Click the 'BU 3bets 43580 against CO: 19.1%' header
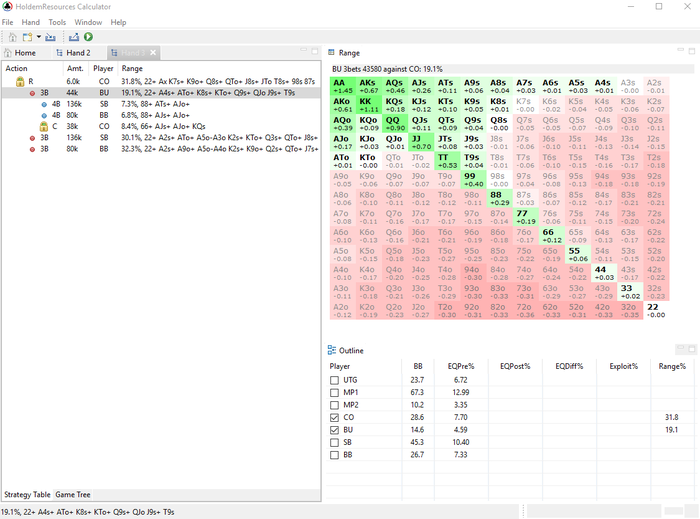The height and width of the screenshot is (519, 700). click(387, 69)
